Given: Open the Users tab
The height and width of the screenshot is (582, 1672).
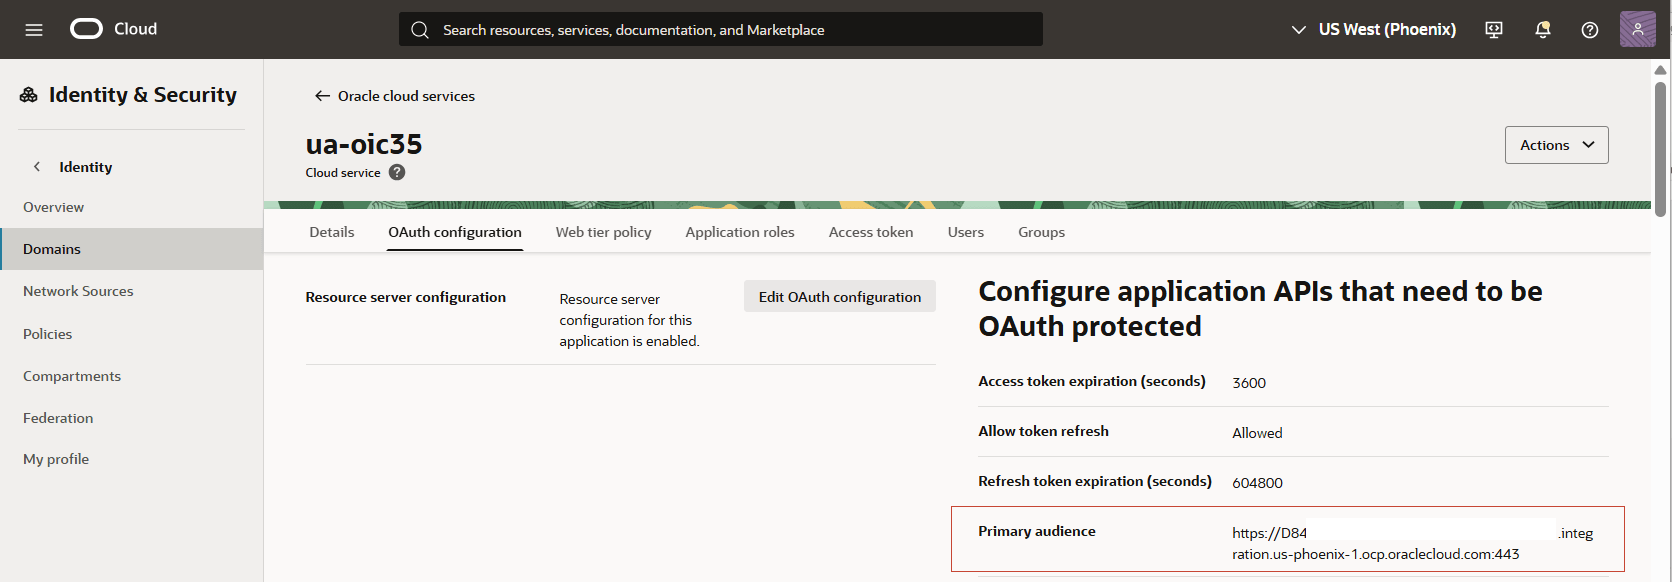Looking at the screenshot, I should coord(966,232).
